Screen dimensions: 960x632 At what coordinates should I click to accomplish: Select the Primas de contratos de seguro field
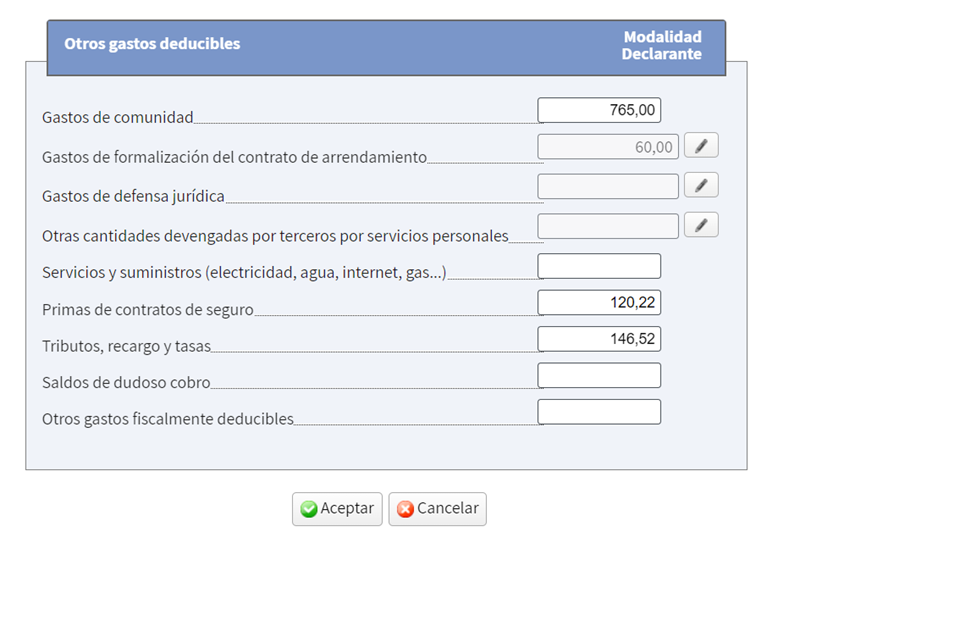pyautogui.click(x=599, y=302)
